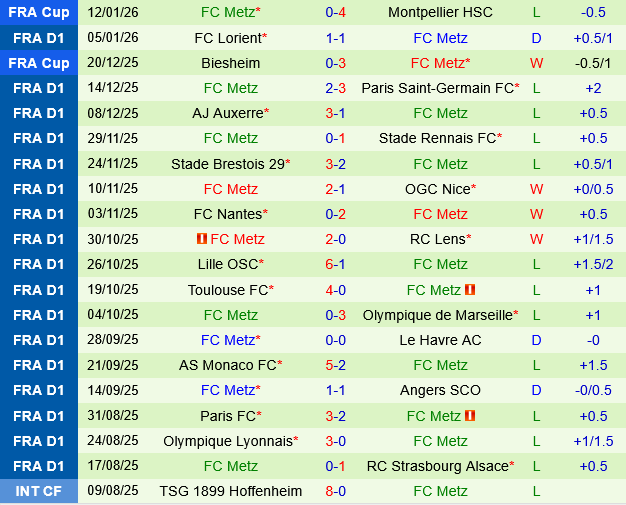Click FRA Cup label for the 12/01/26 match
The width and height of the screenshot is (626, 505).
[40, 12]
